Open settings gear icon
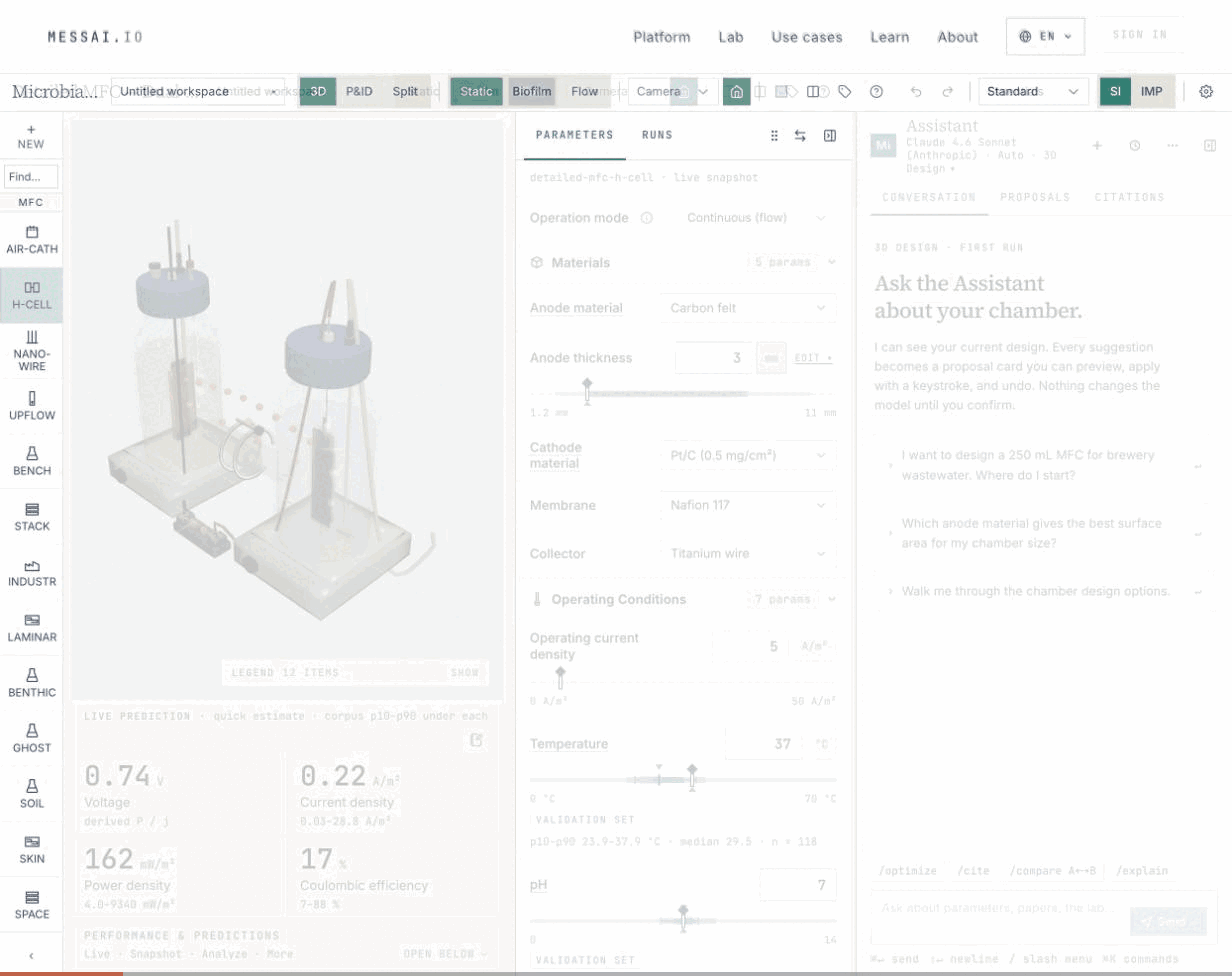The width and height of the screenshot is (1232, 976). point(1206,91)
